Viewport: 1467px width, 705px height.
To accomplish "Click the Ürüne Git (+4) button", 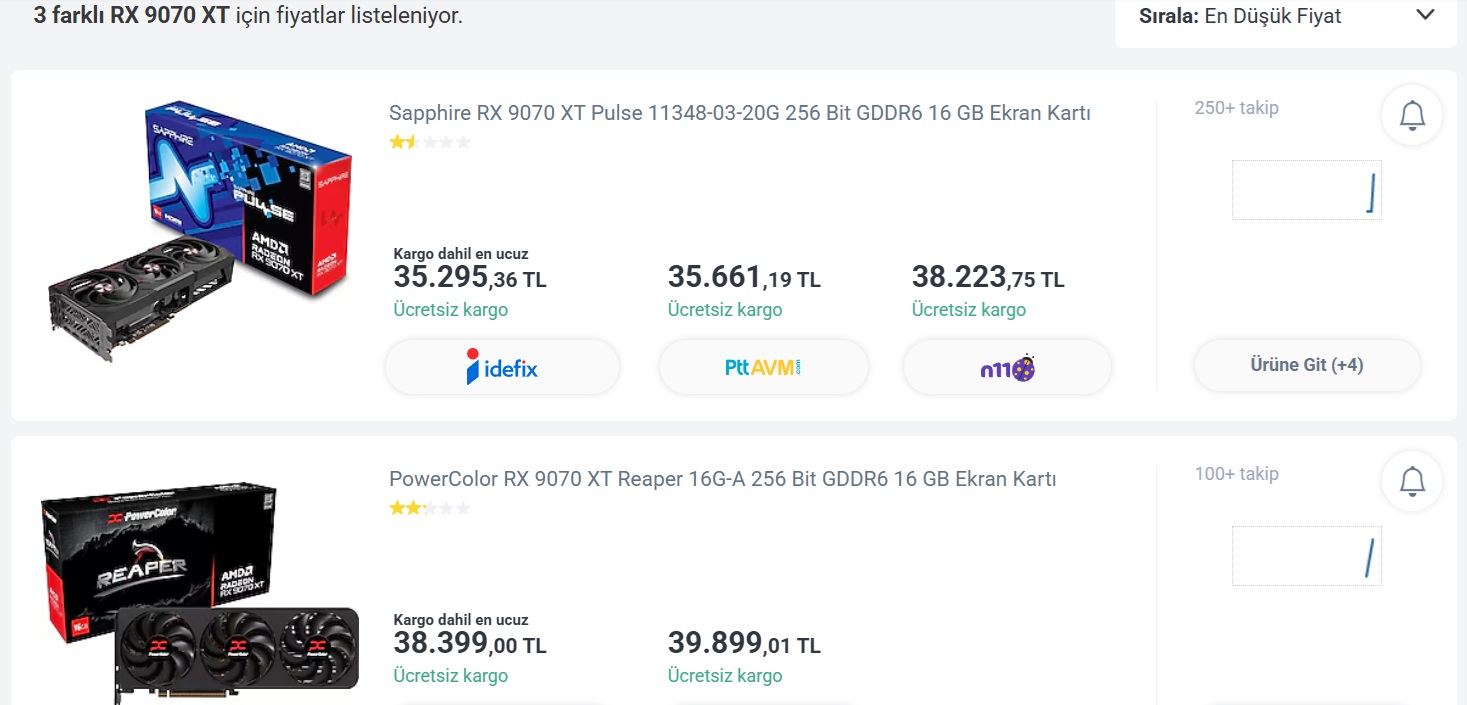I will coord(1306,365).
